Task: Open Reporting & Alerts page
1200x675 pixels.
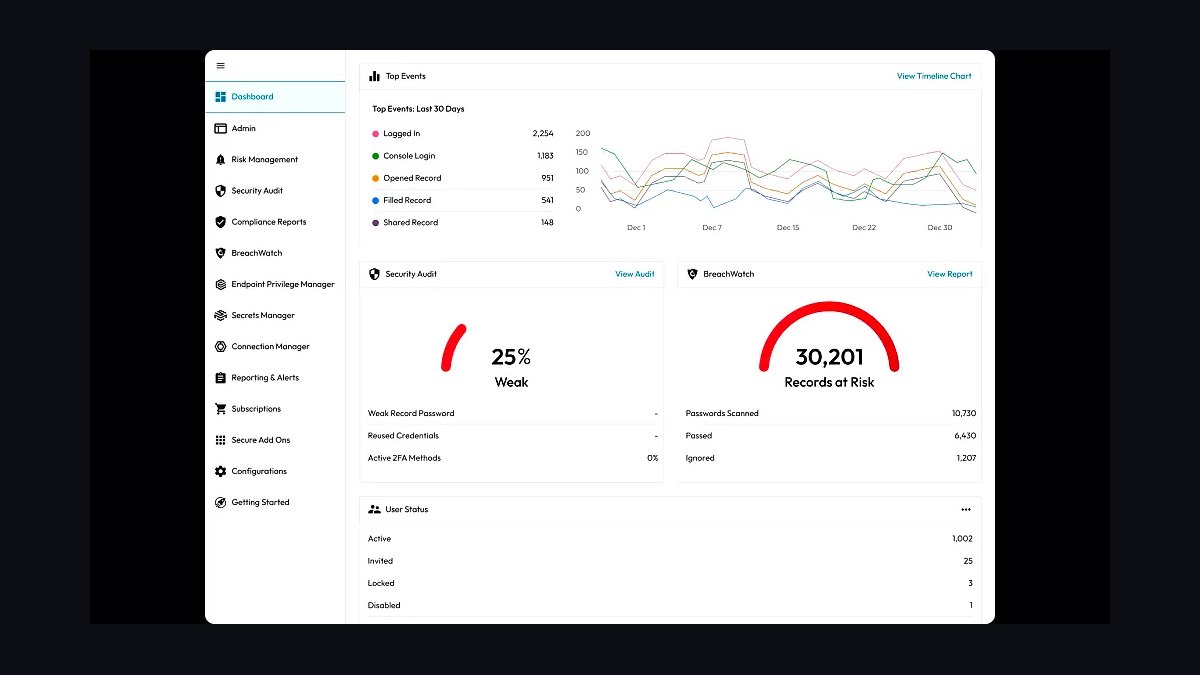Action: (275, 378)
